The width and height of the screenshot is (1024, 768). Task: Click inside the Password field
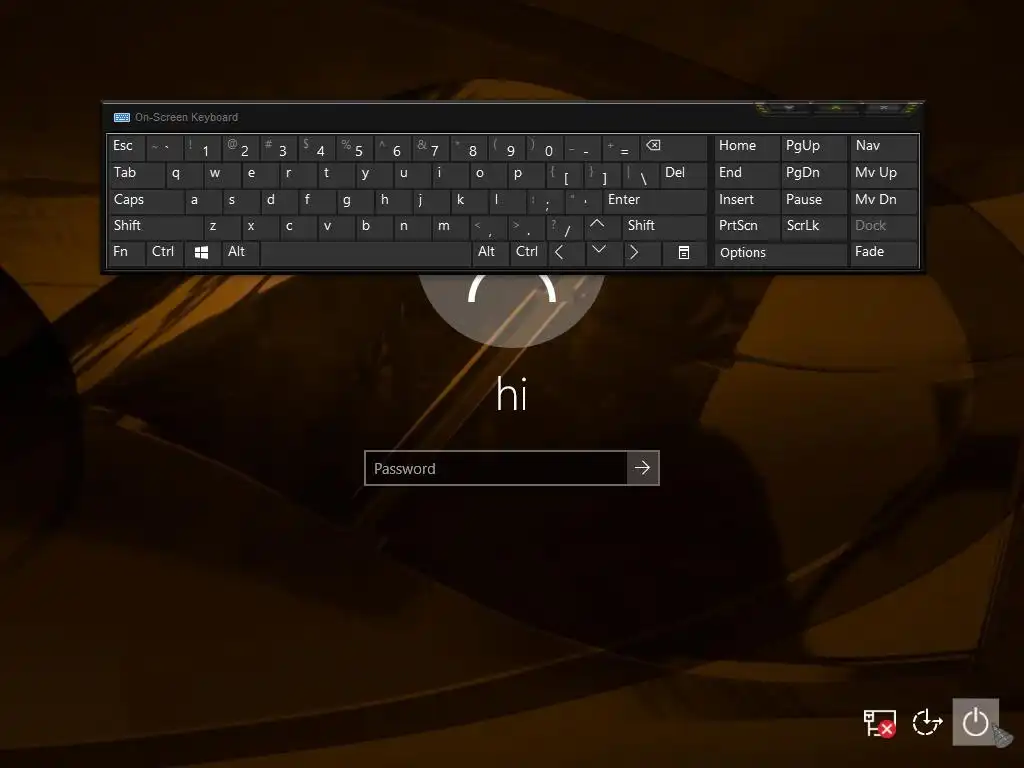(496, 468)
